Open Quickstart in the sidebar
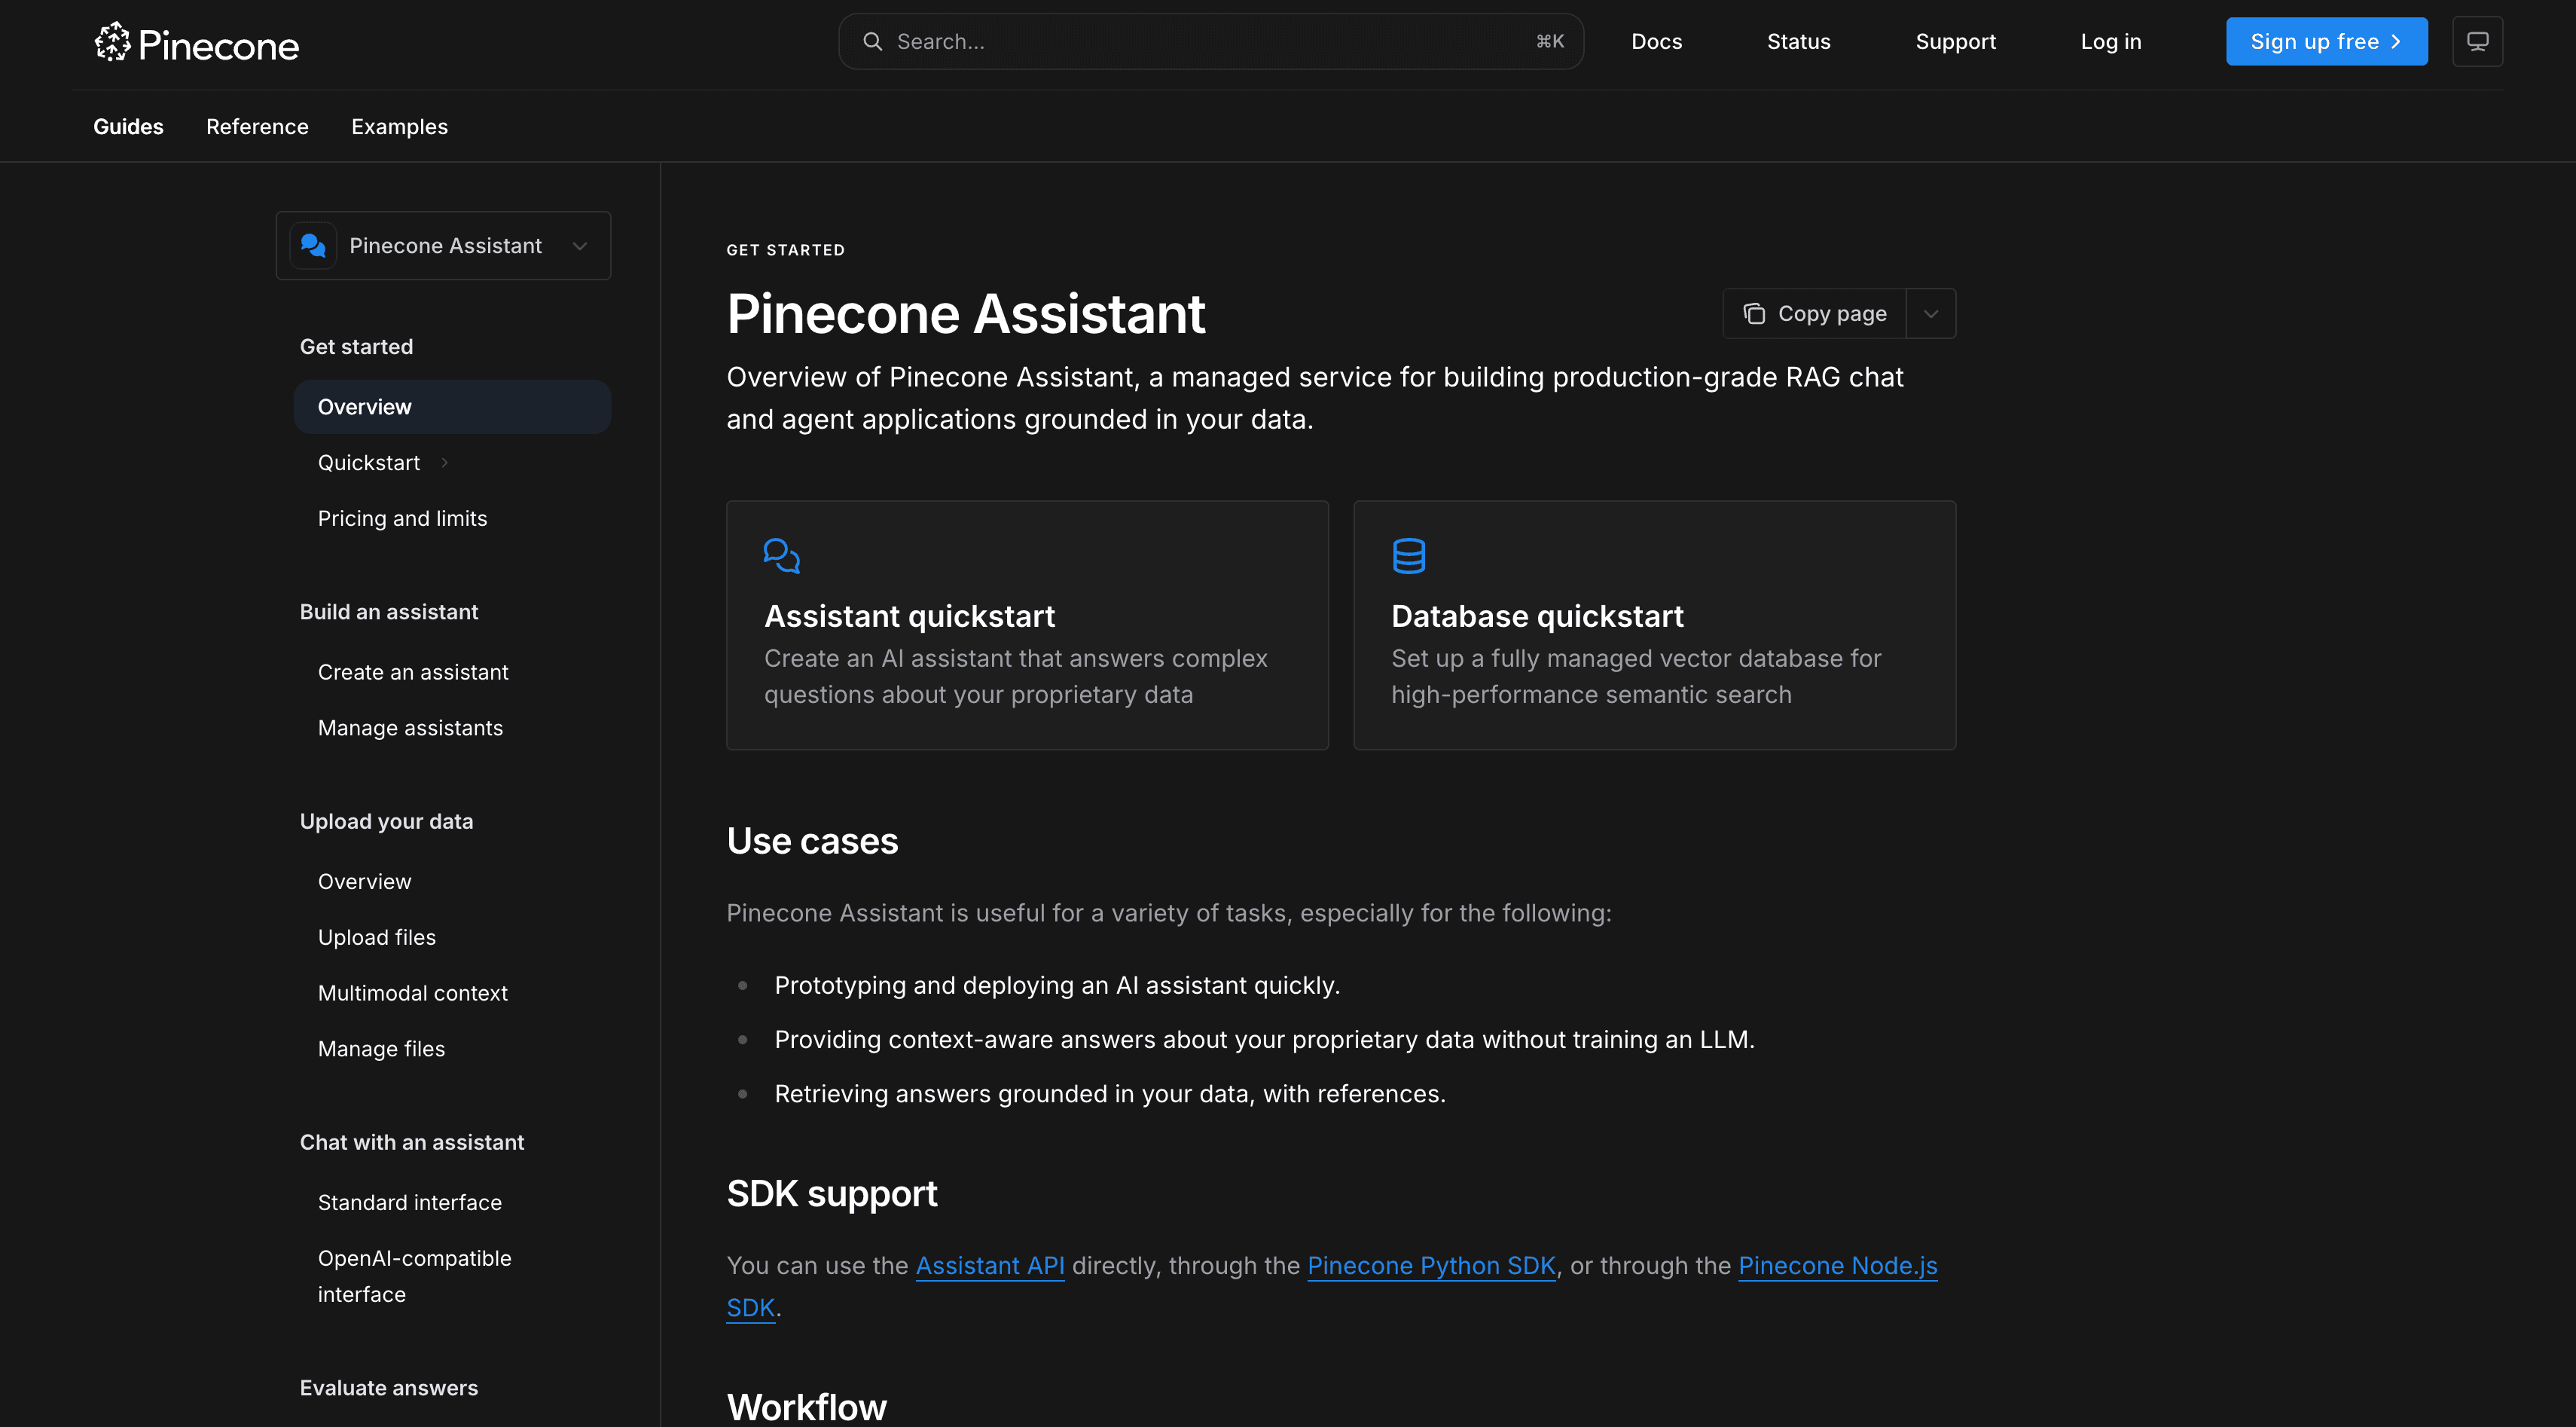Viewport: 2576px width, 1427px height. (x=369, y=463)
